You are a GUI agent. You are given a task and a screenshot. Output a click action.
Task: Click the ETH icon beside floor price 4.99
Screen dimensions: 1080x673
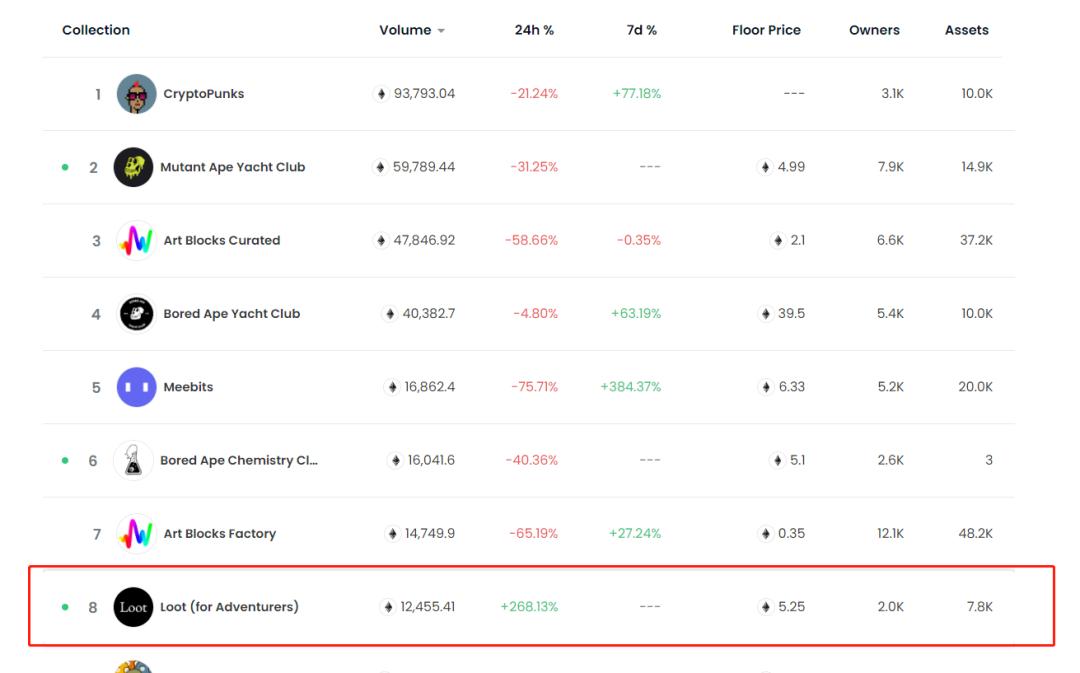point(765,167)
